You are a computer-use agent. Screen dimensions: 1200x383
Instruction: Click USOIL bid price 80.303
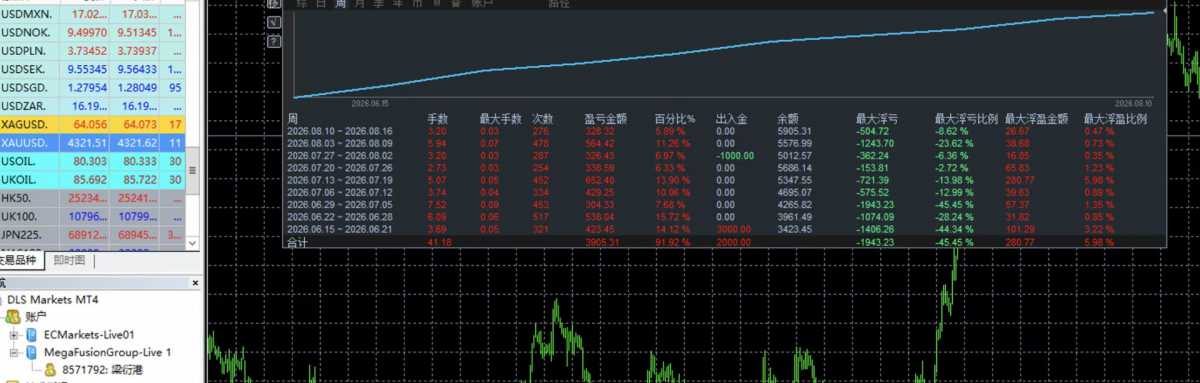[90, 162]
